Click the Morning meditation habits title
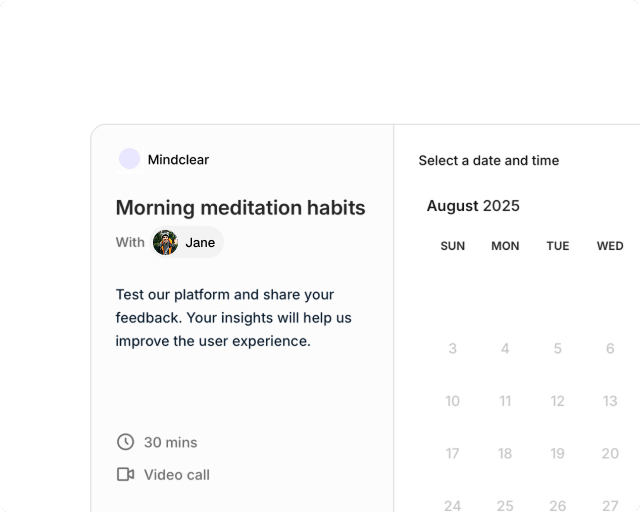Screen dimensions: 640x512 click(x=240, y=208)
